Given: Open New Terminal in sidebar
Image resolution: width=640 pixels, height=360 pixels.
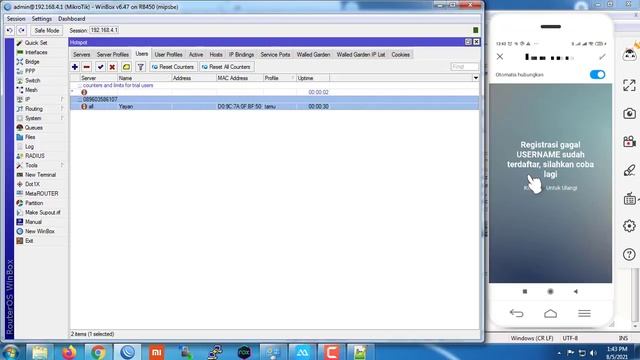Looking at the screenshot, I should 40,175.
